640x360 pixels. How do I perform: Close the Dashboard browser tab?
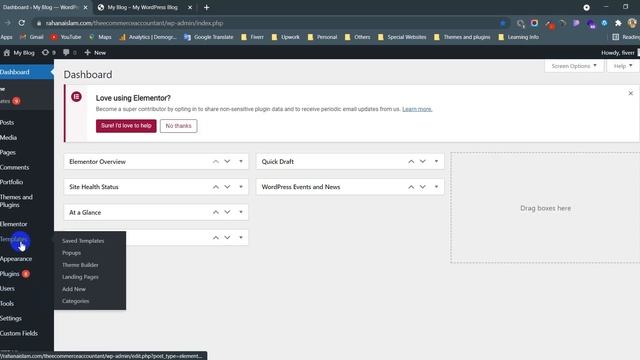tap(85, 7)
